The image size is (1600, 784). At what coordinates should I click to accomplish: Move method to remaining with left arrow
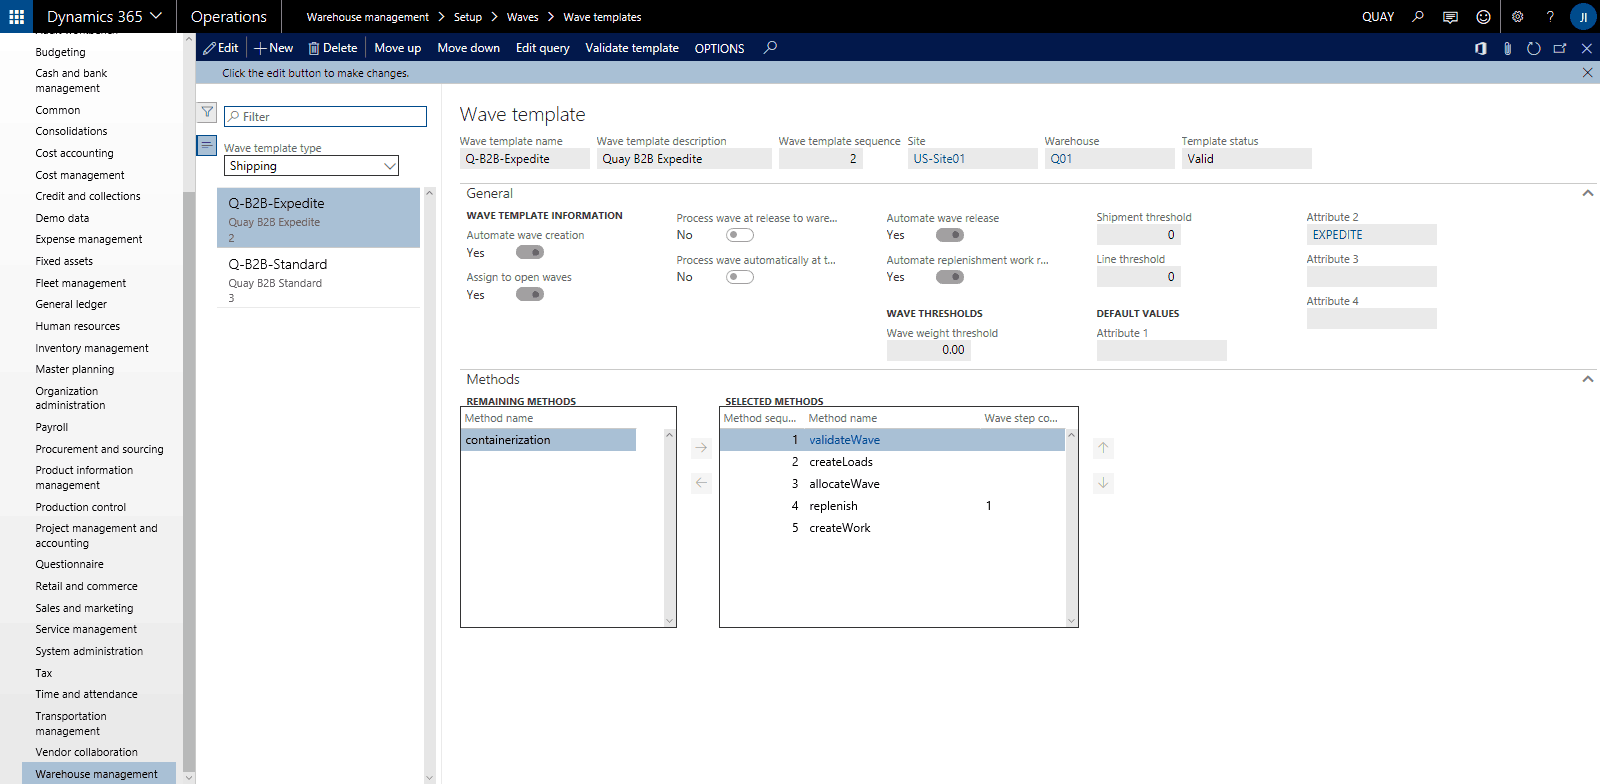[x=701, y=483]
